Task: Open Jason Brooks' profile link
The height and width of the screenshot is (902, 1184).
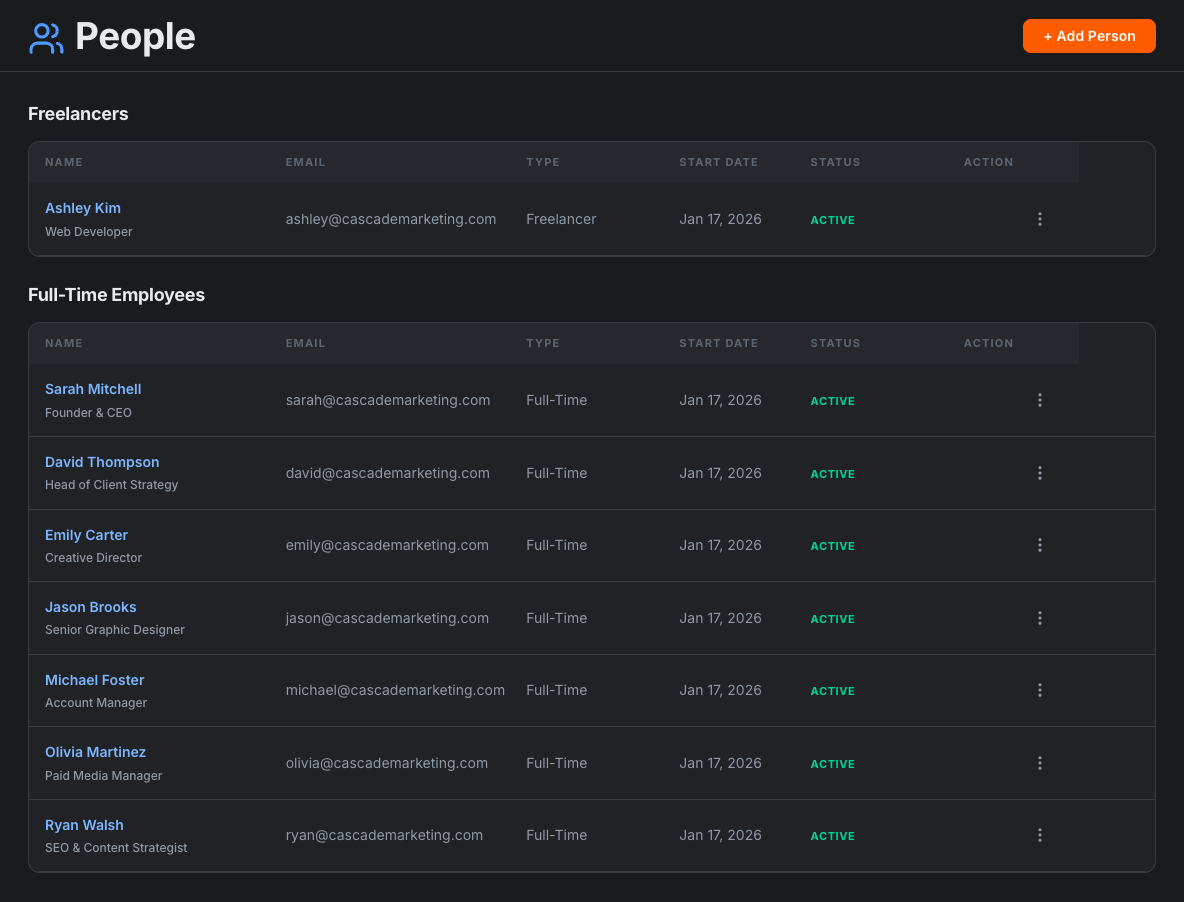Action: tap(91, 608)
